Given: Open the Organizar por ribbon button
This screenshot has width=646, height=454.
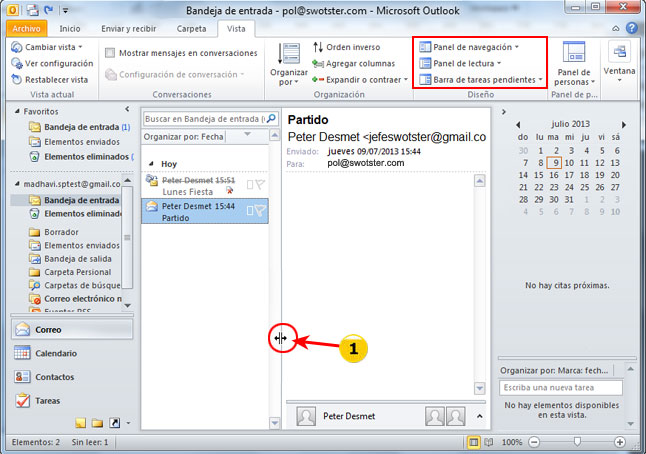Looking at the screenshot, I should tap(289, 65).
